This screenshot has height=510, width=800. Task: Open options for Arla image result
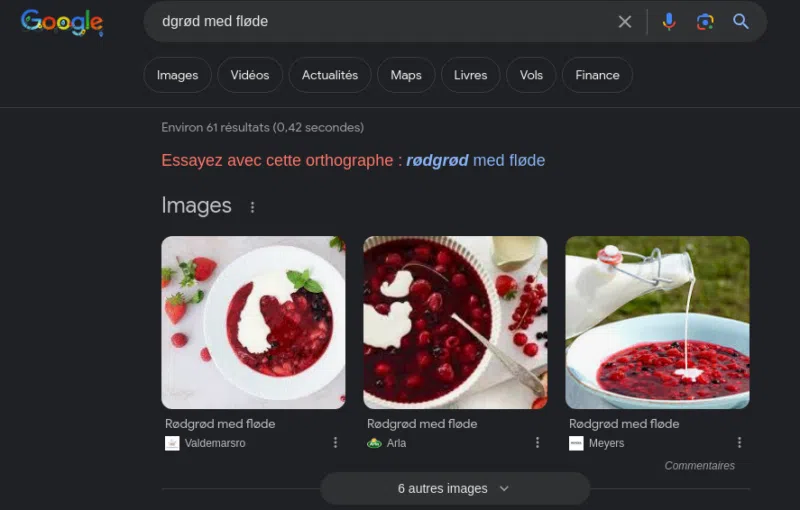coord(537,443)
